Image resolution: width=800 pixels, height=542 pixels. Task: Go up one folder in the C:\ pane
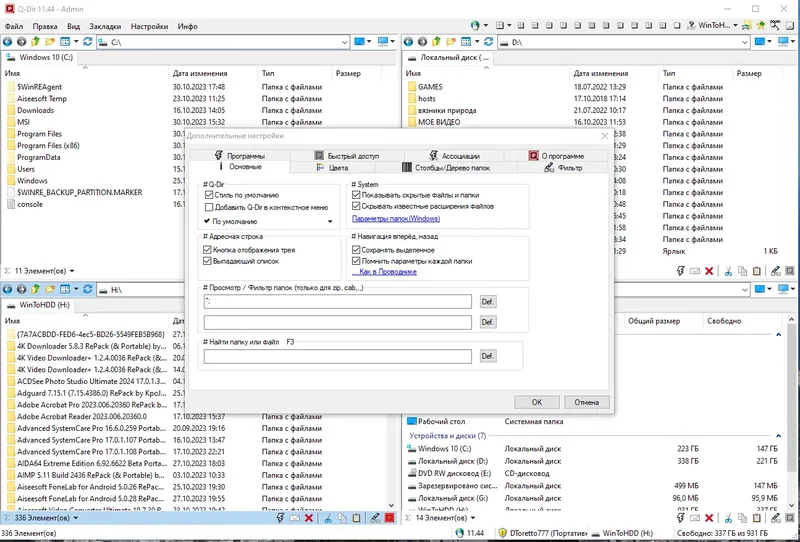[35, 42]
